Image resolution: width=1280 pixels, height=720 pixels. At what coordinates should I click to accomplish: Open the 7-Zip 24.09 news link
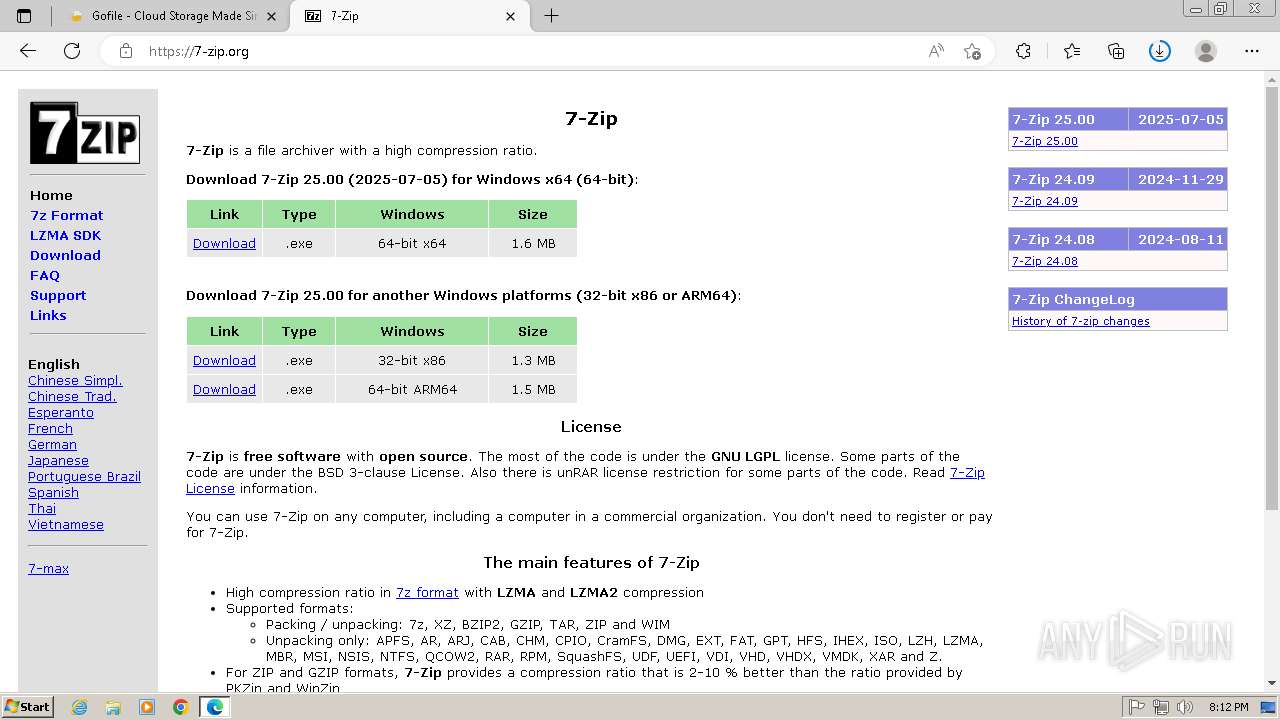(x=1045, y=201)
